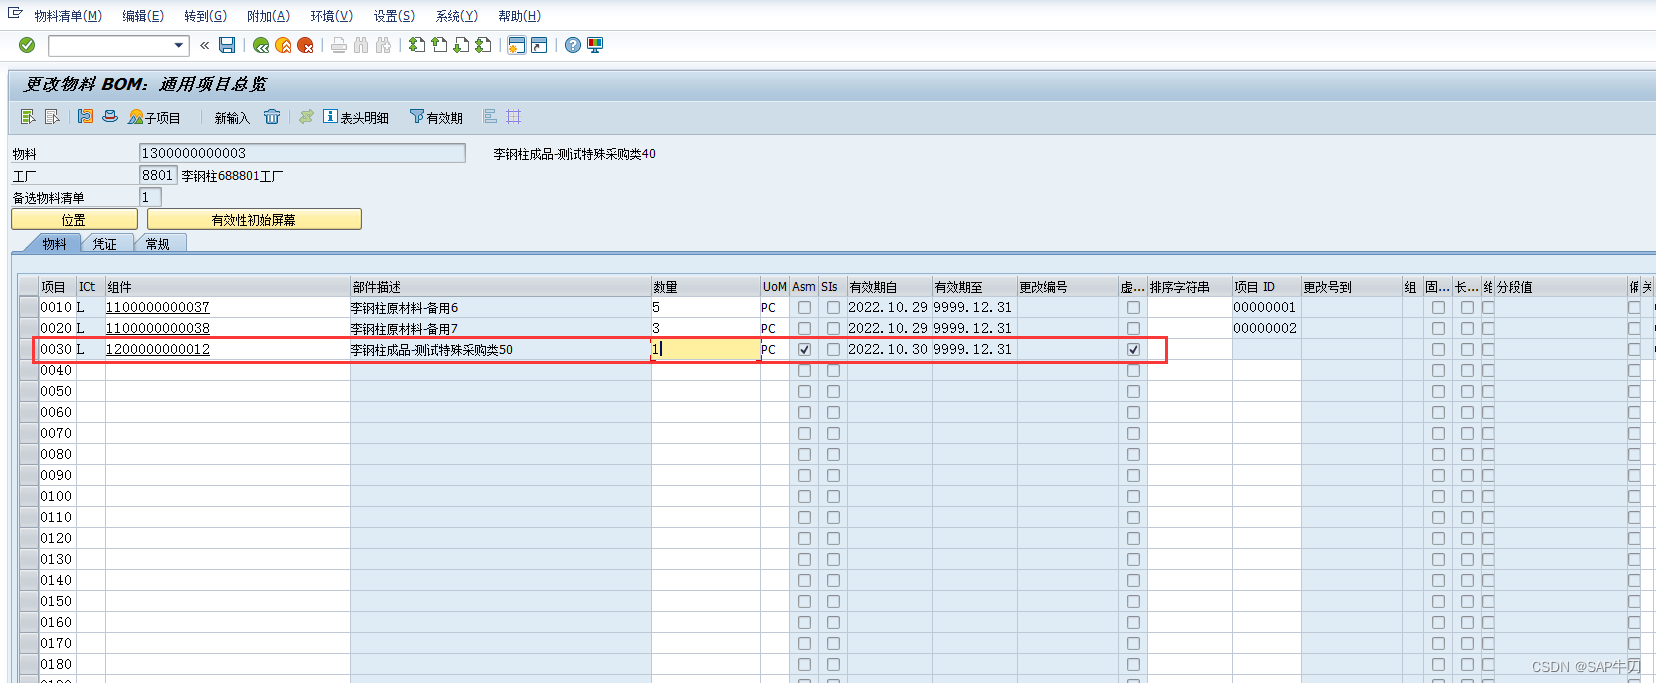
Task: Click the 子项目 toolbar button
Action: coord(154,117)
